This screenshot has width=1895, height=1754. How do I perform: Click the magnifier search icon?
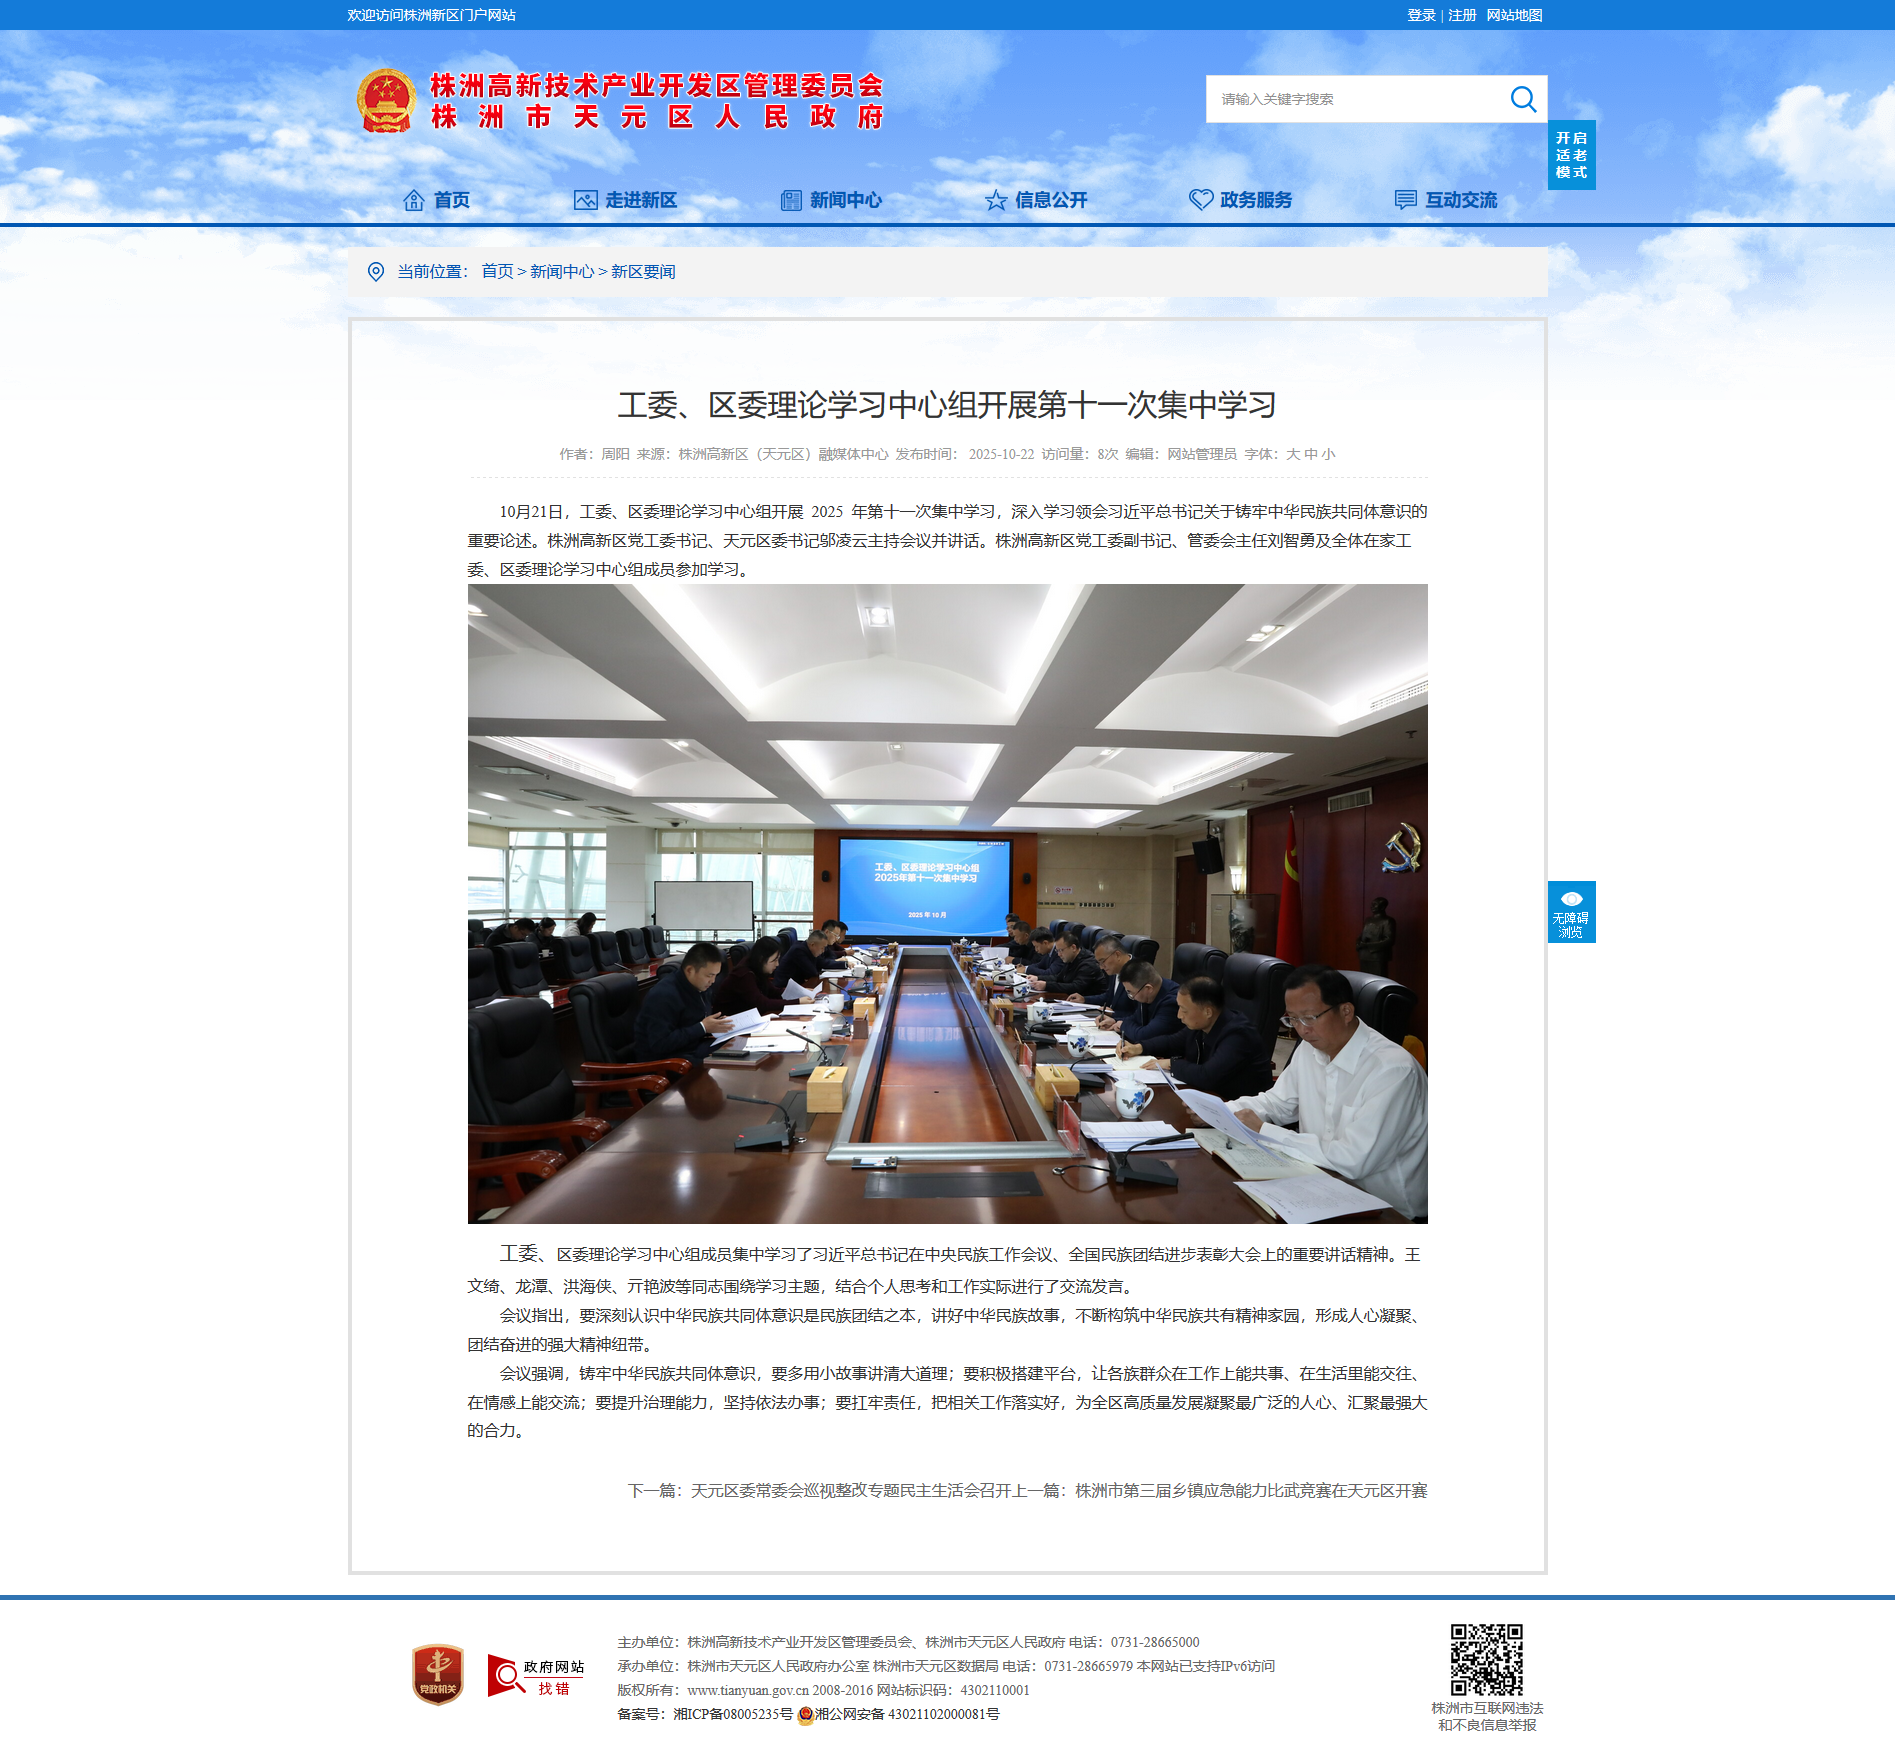(1522, 99)
